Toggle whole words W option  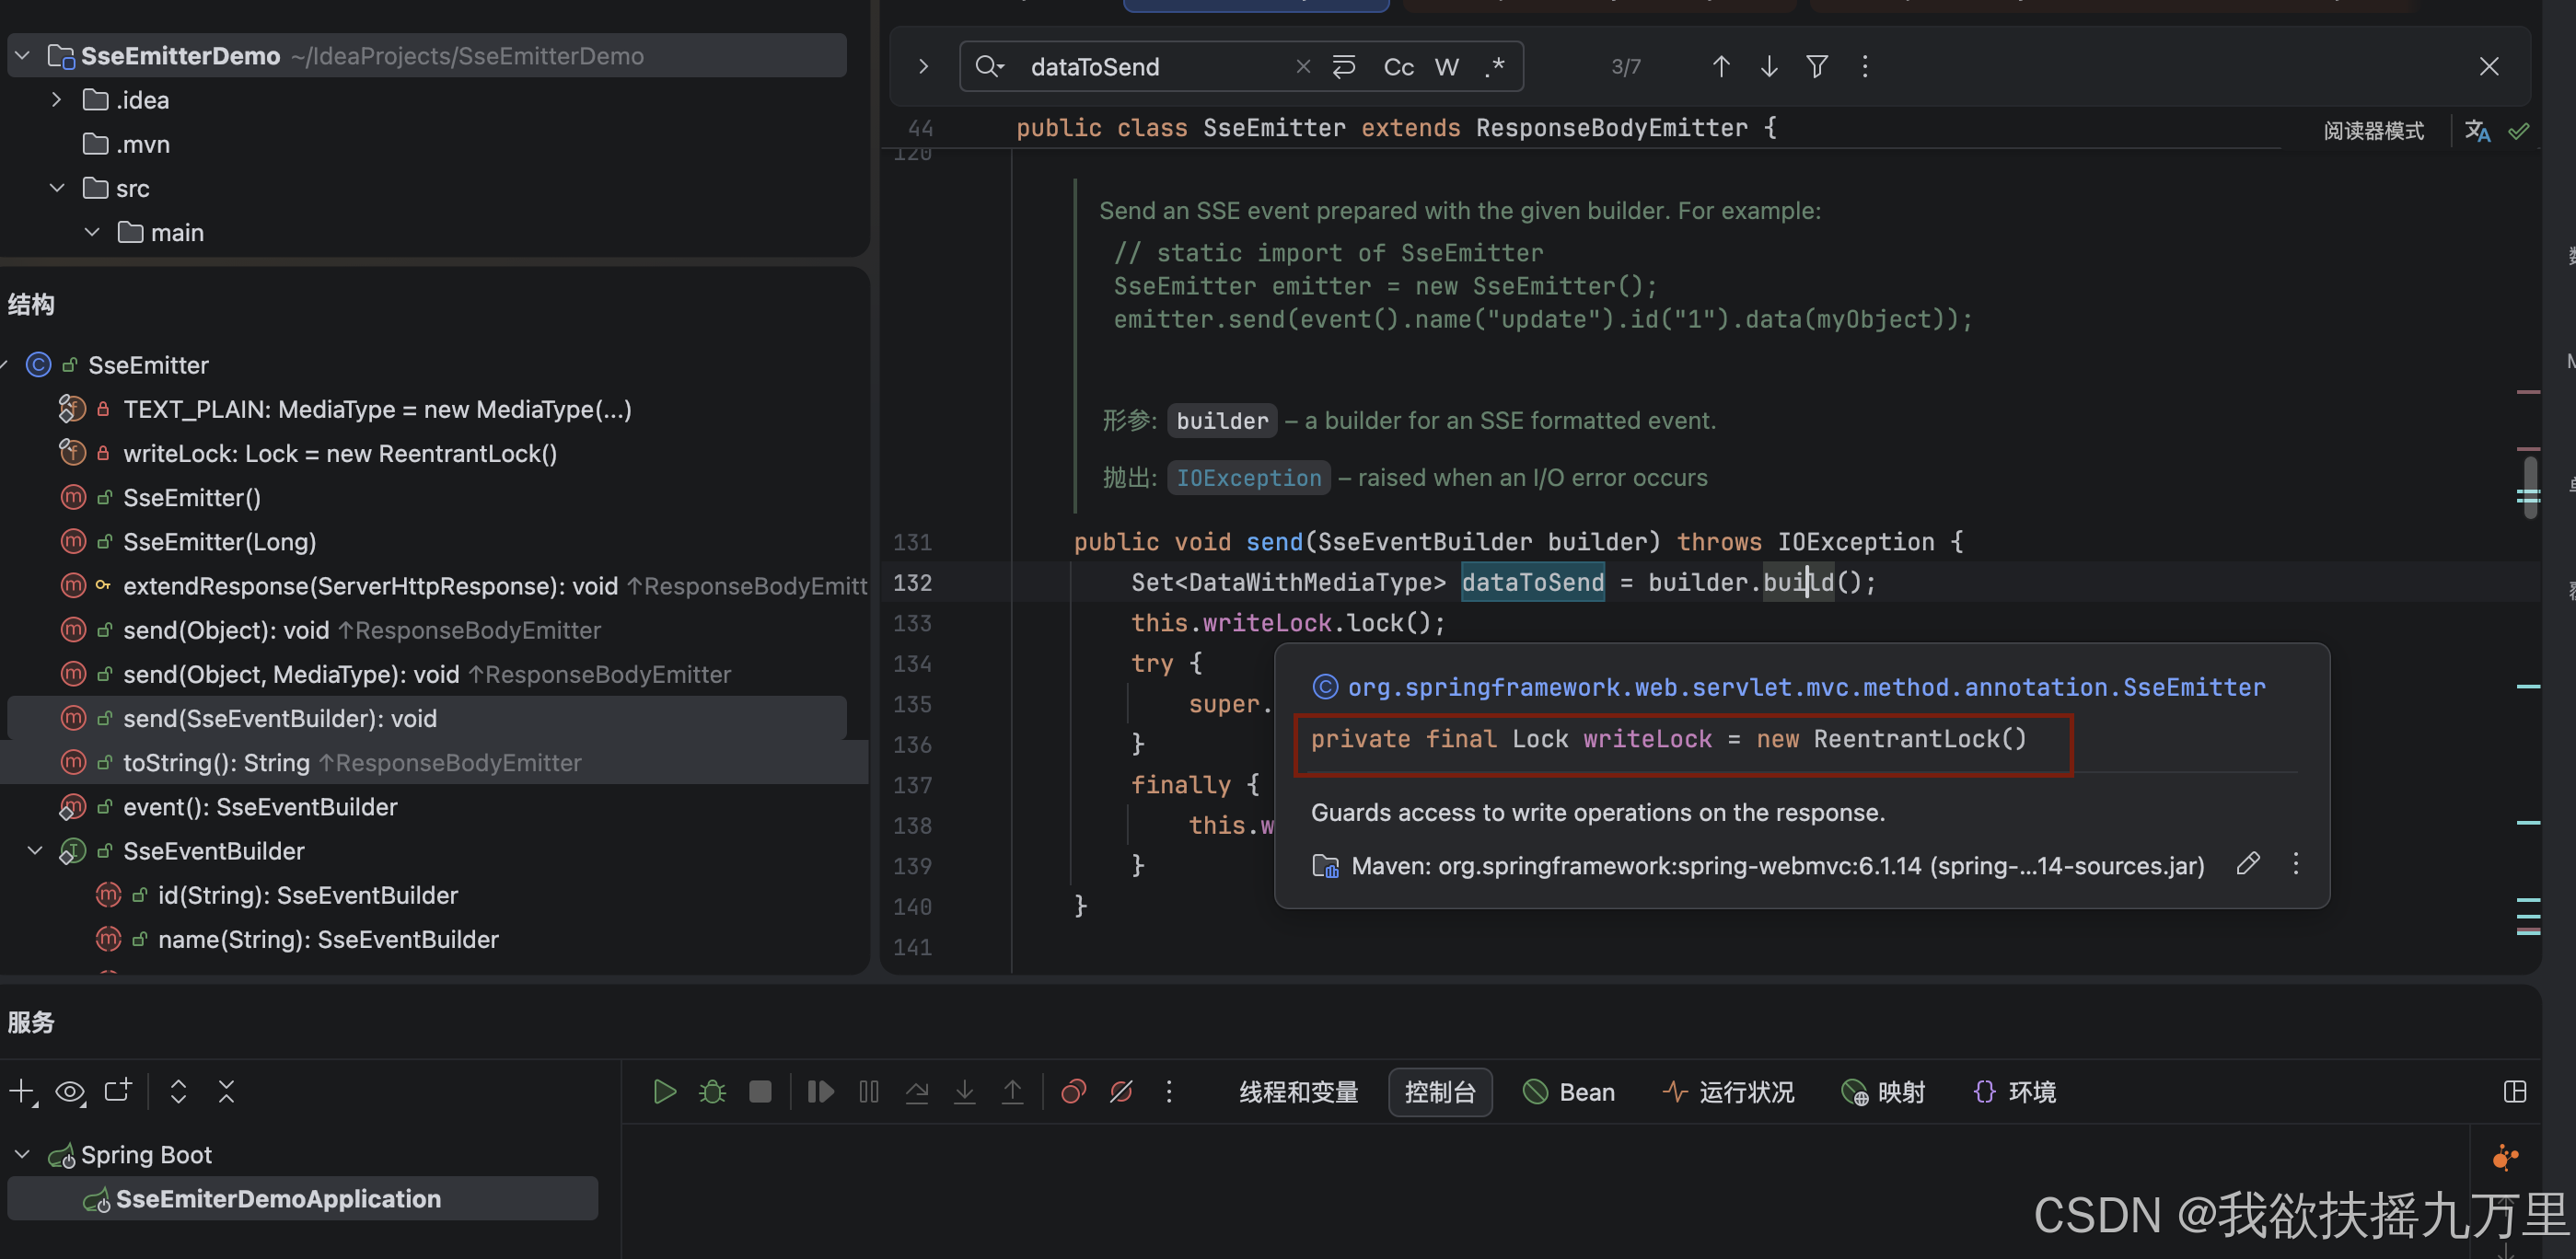[1446, 66]
